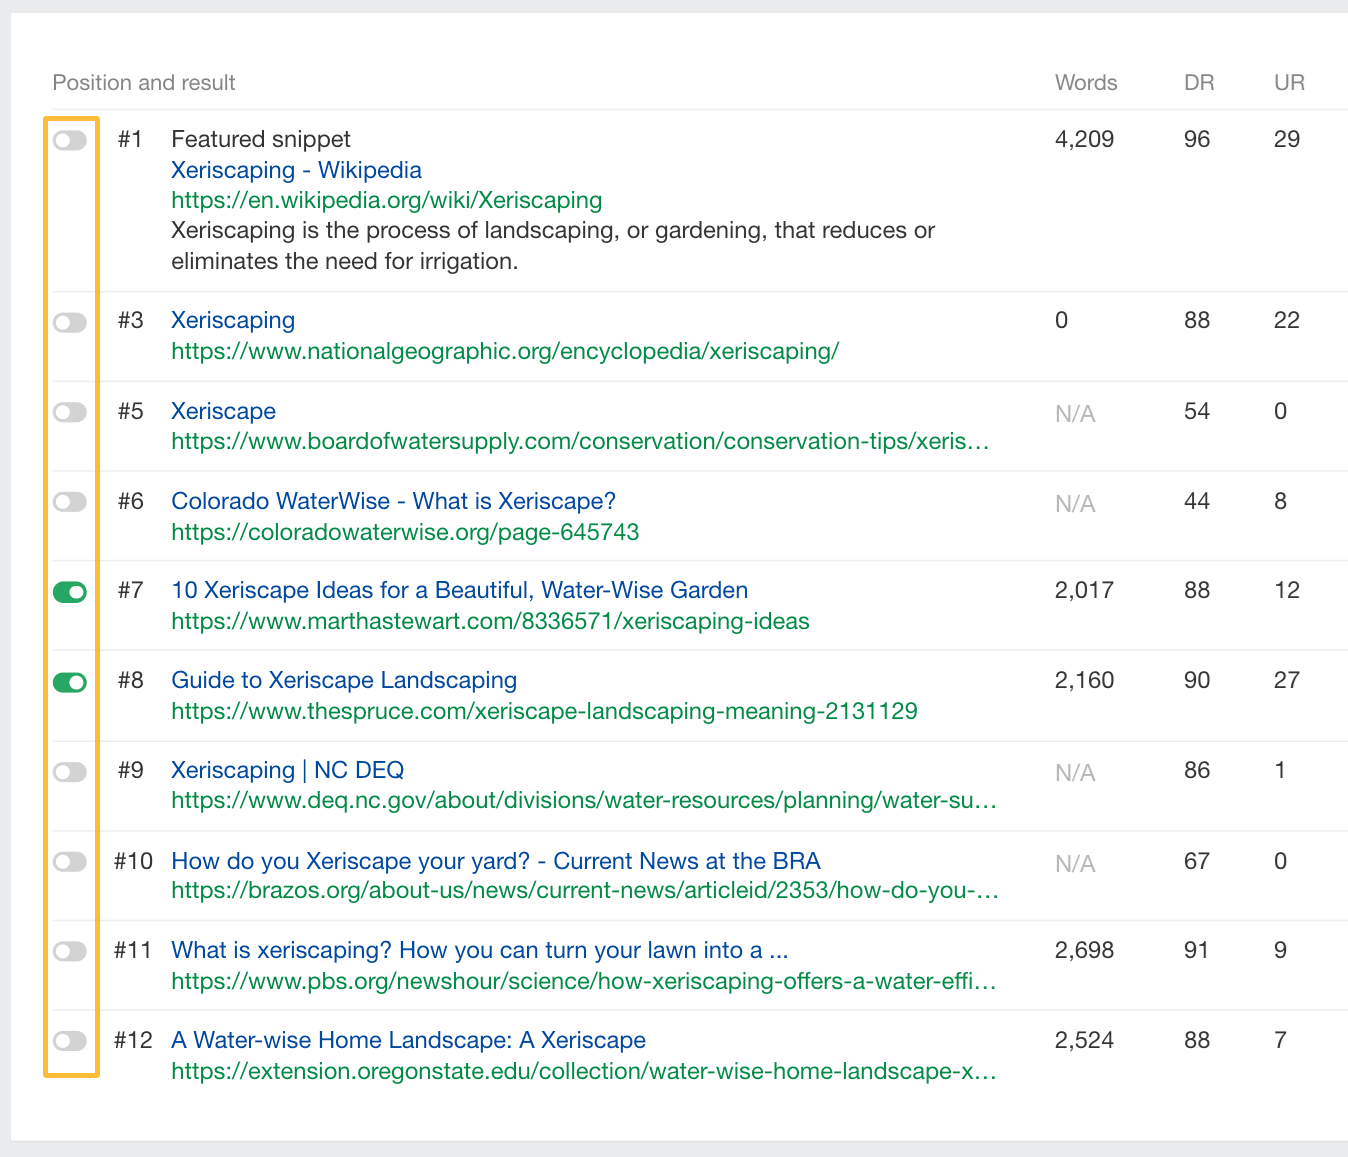This screenshot has height=1157, width=1348.
Task: Enable toggle for Oregon State position #12
Action: (70, 1041)
